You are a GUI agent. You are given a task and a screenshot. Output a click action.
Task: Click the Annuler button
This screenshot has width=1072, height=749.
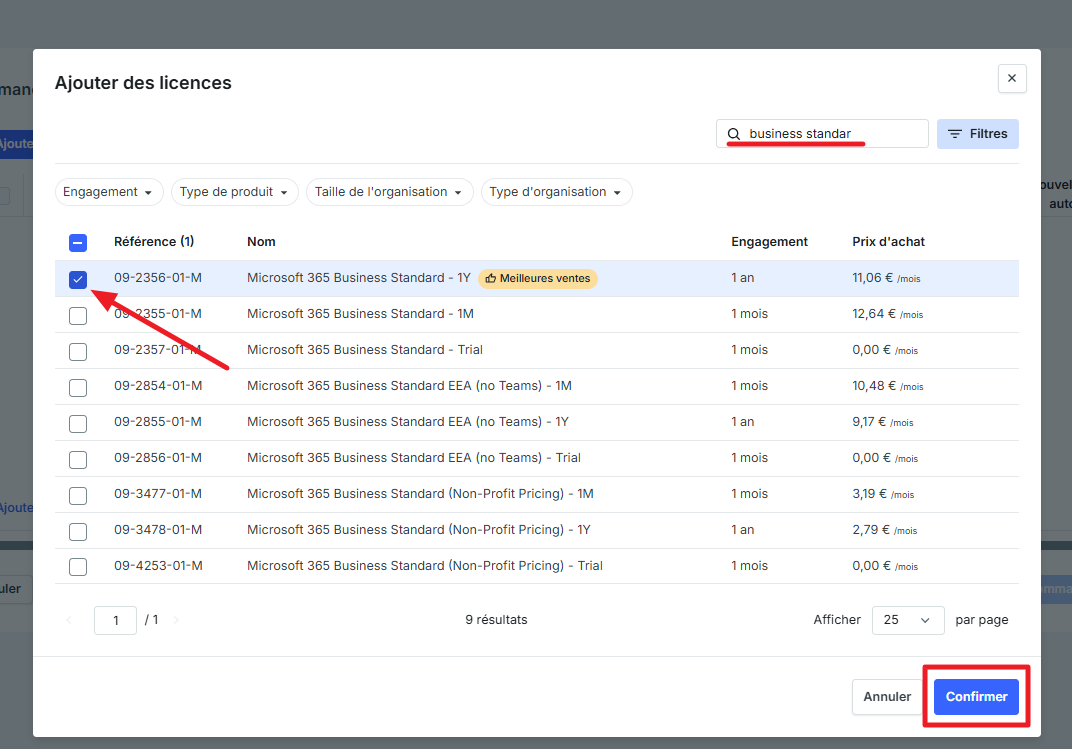tap(887, 697)
